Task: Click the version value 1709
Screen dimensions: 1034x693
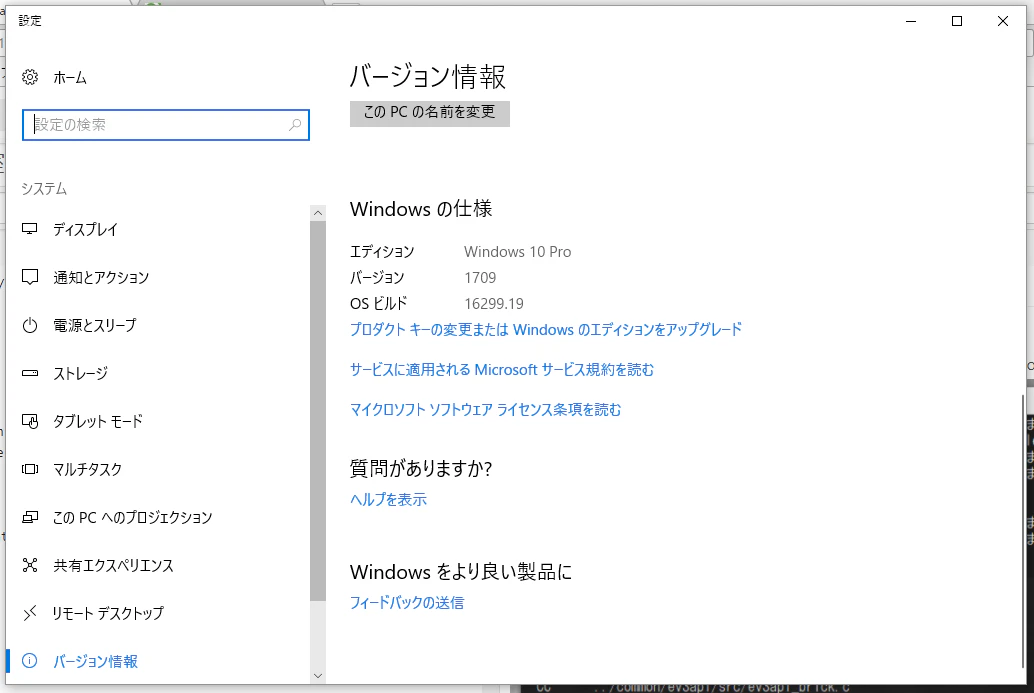Action: click(480, 278)
